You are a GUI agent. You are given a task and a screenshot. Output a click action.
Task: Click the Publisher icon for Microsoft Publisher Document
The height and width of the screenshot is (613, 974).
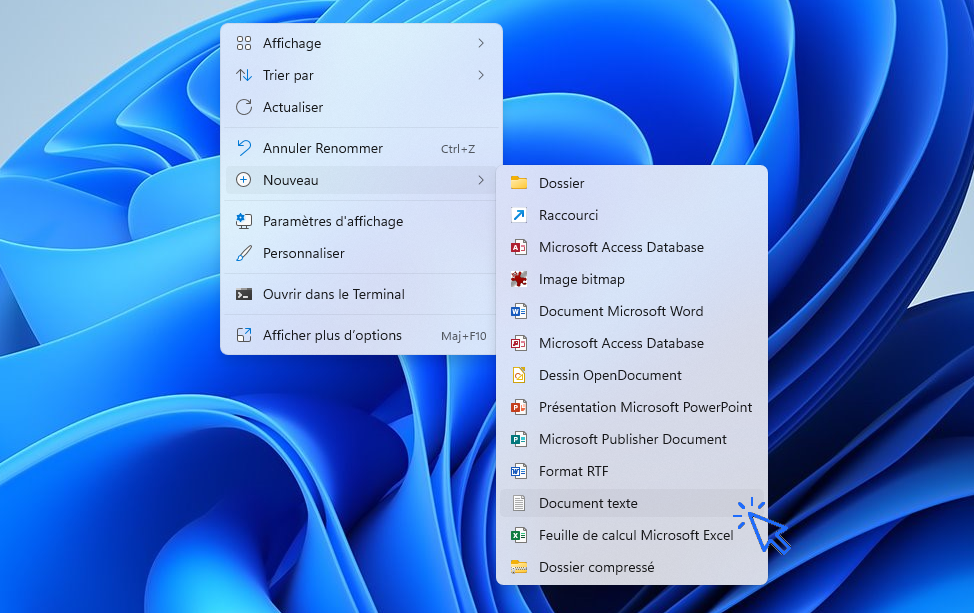519,439
